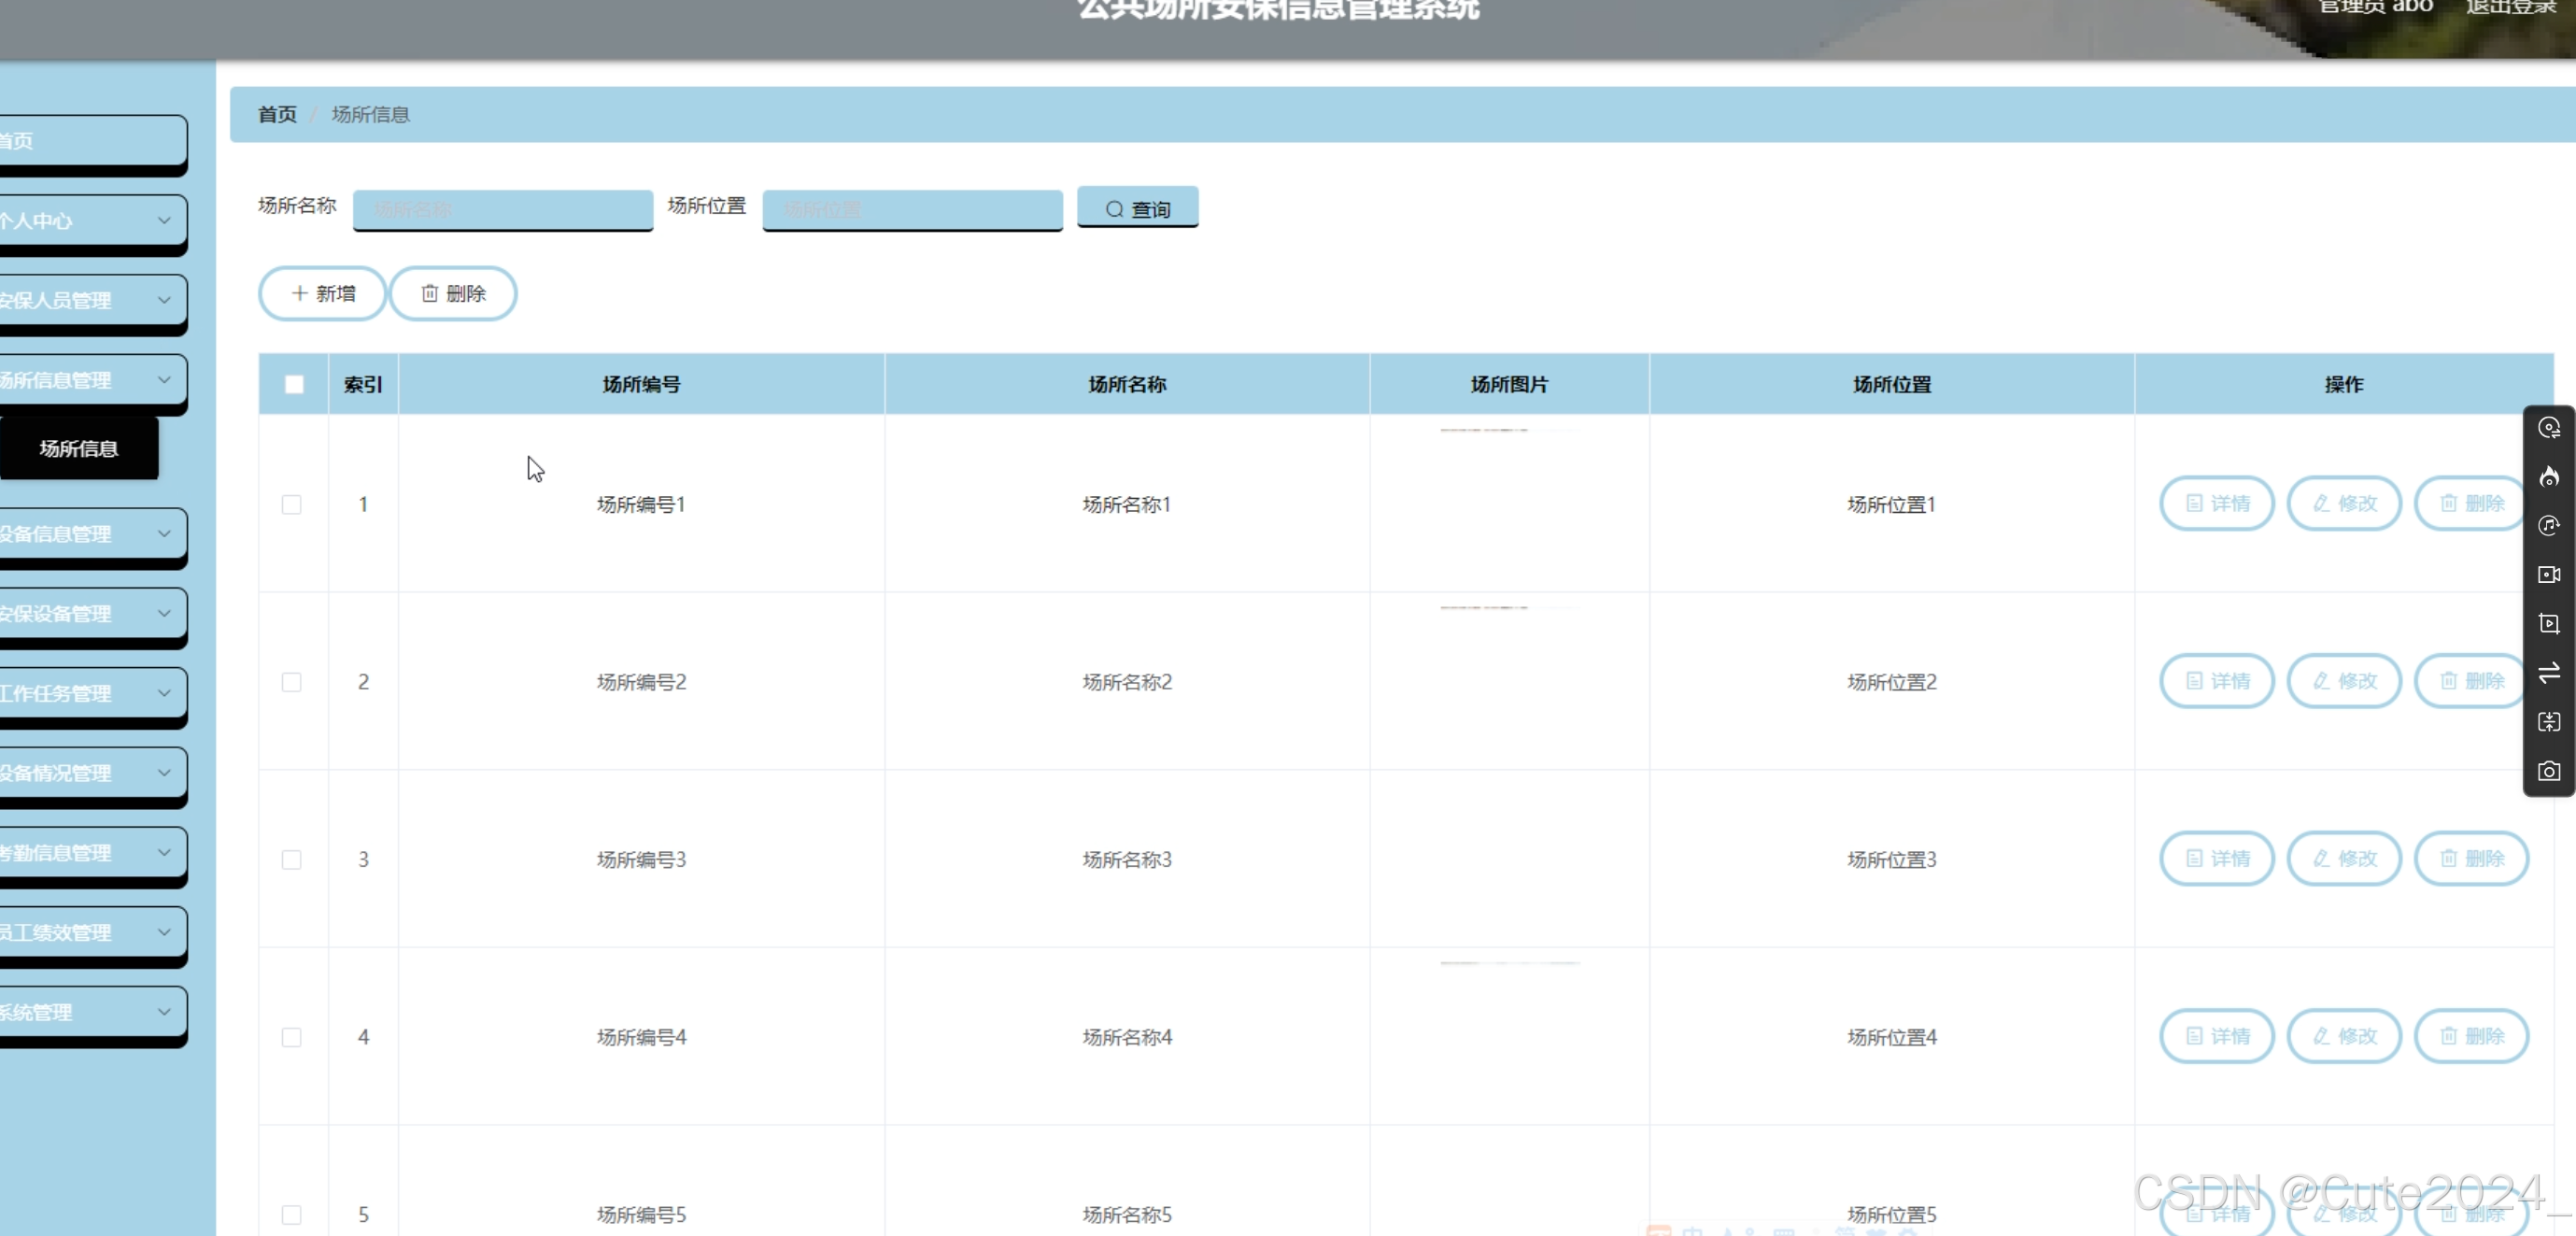Expand the 考勤信息管理 menu chevron
The image size is (2576, 1236).
pyautogui.click(x=164, y=852)
